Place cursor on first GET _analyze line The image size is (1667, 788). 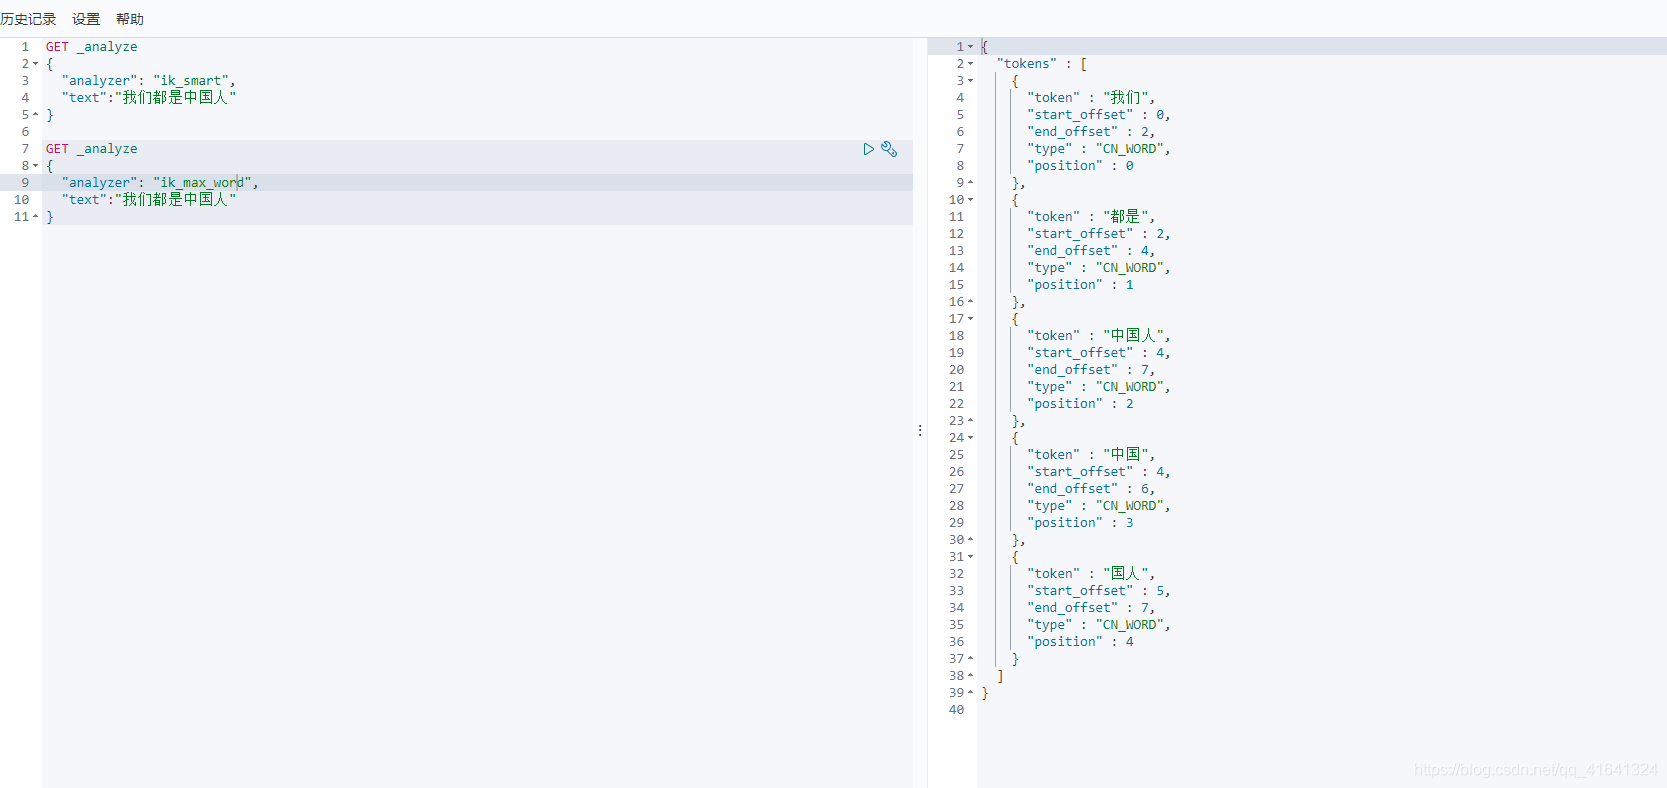click(x=92, y=47)
